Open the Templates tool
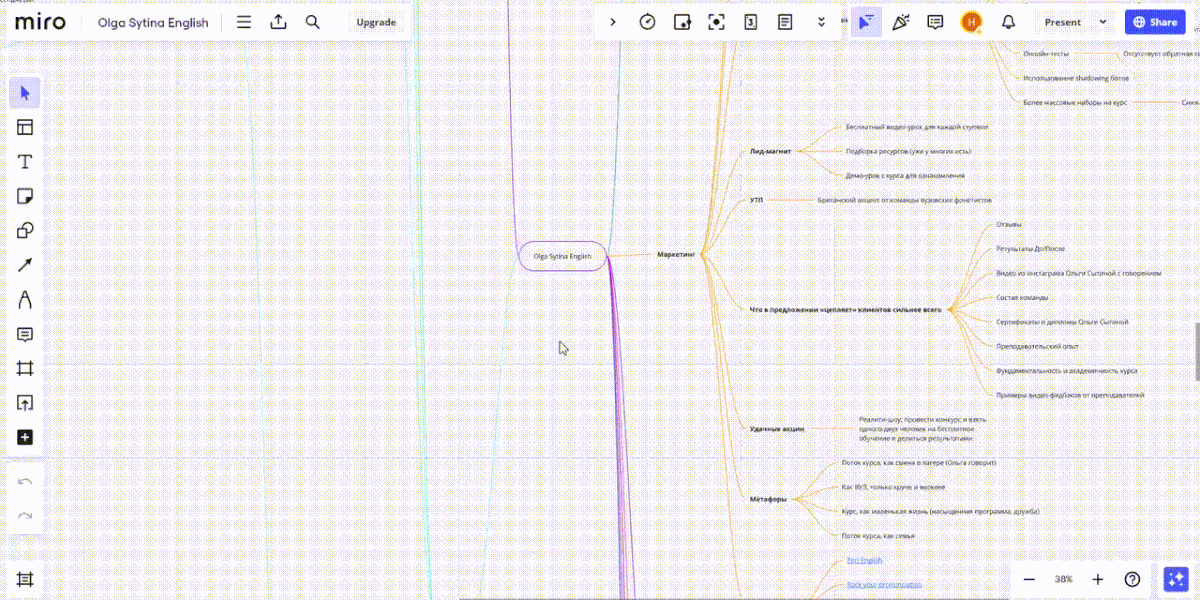Image resolution: width=1200 pixels, height=600 pixels. [x=25, y=127]
